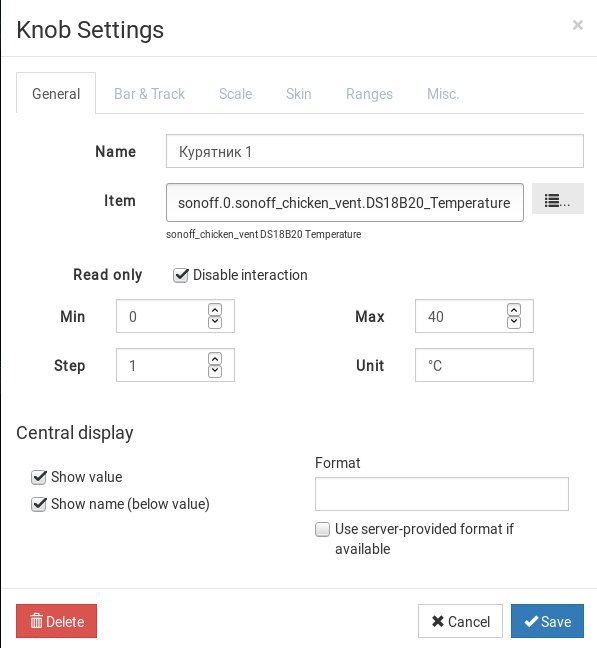Screen dimensions: 597x648
Task: Toggle Show name (below value) checkbox
Action: click(39, 504)
